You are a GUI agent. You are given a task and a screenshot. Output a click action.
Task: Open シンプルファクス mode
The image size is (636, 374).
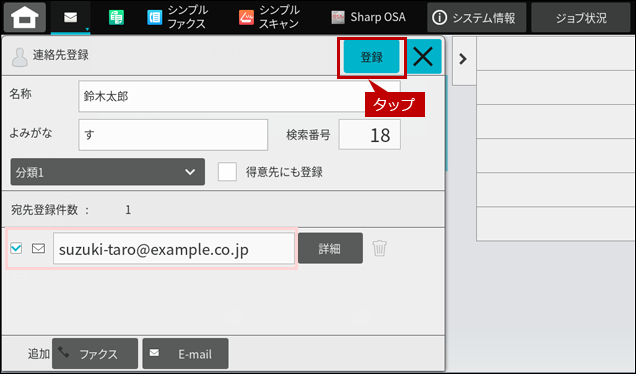coord(178,17)
